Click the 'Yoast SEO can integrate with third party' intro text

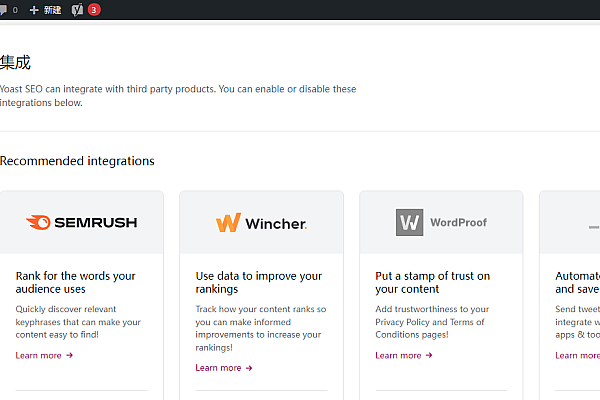tap(178, 96)
